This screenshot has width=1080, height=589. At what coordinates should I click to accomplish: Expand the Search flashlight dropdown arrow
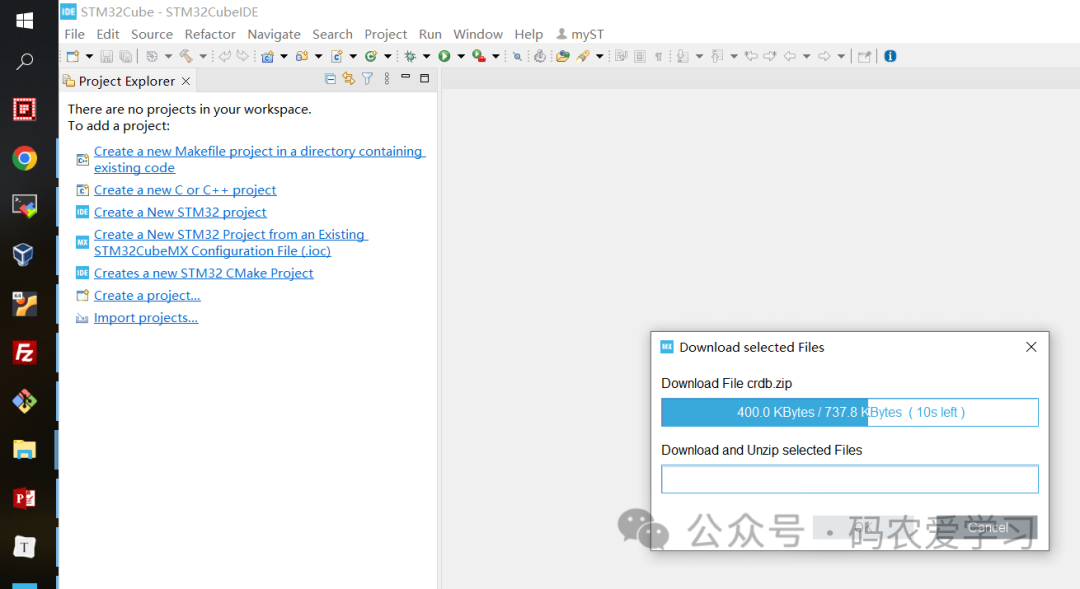(599, 56)
